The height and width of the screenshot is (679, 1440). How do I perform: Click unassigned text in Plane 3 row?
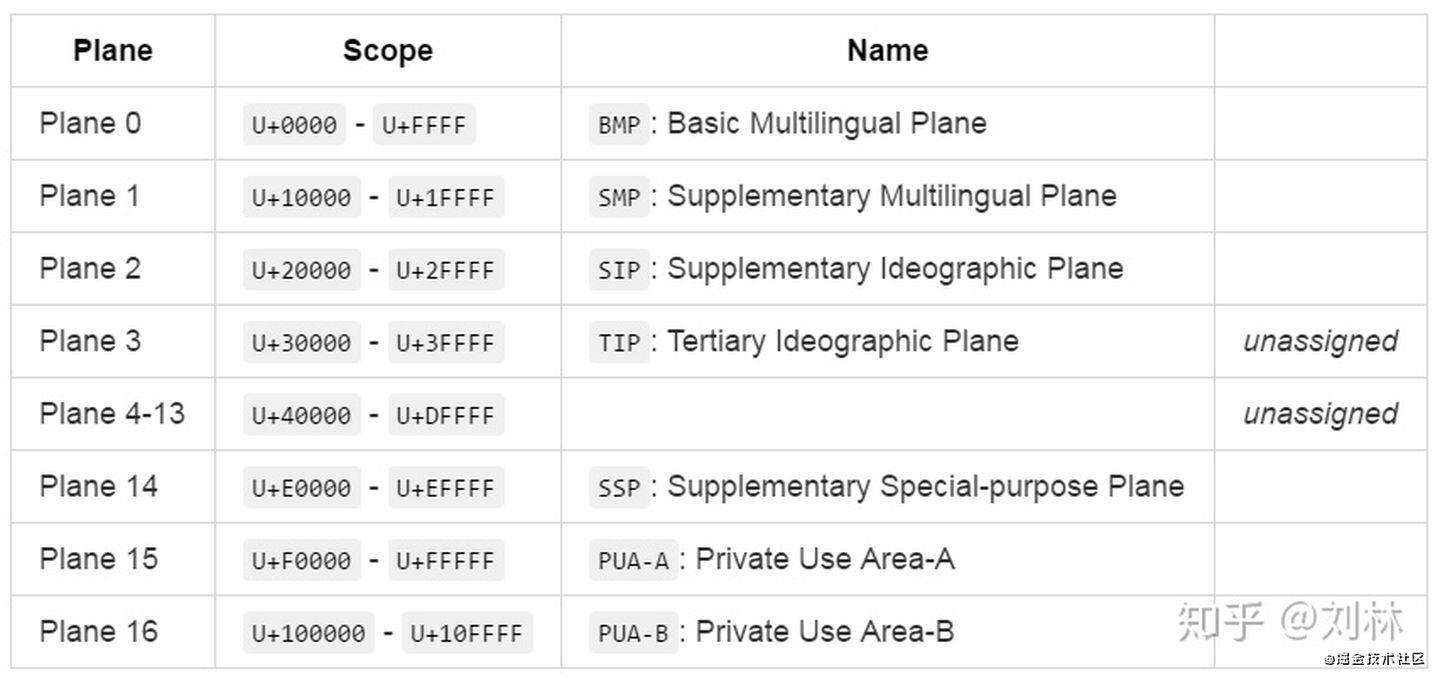click(1320, 341)
